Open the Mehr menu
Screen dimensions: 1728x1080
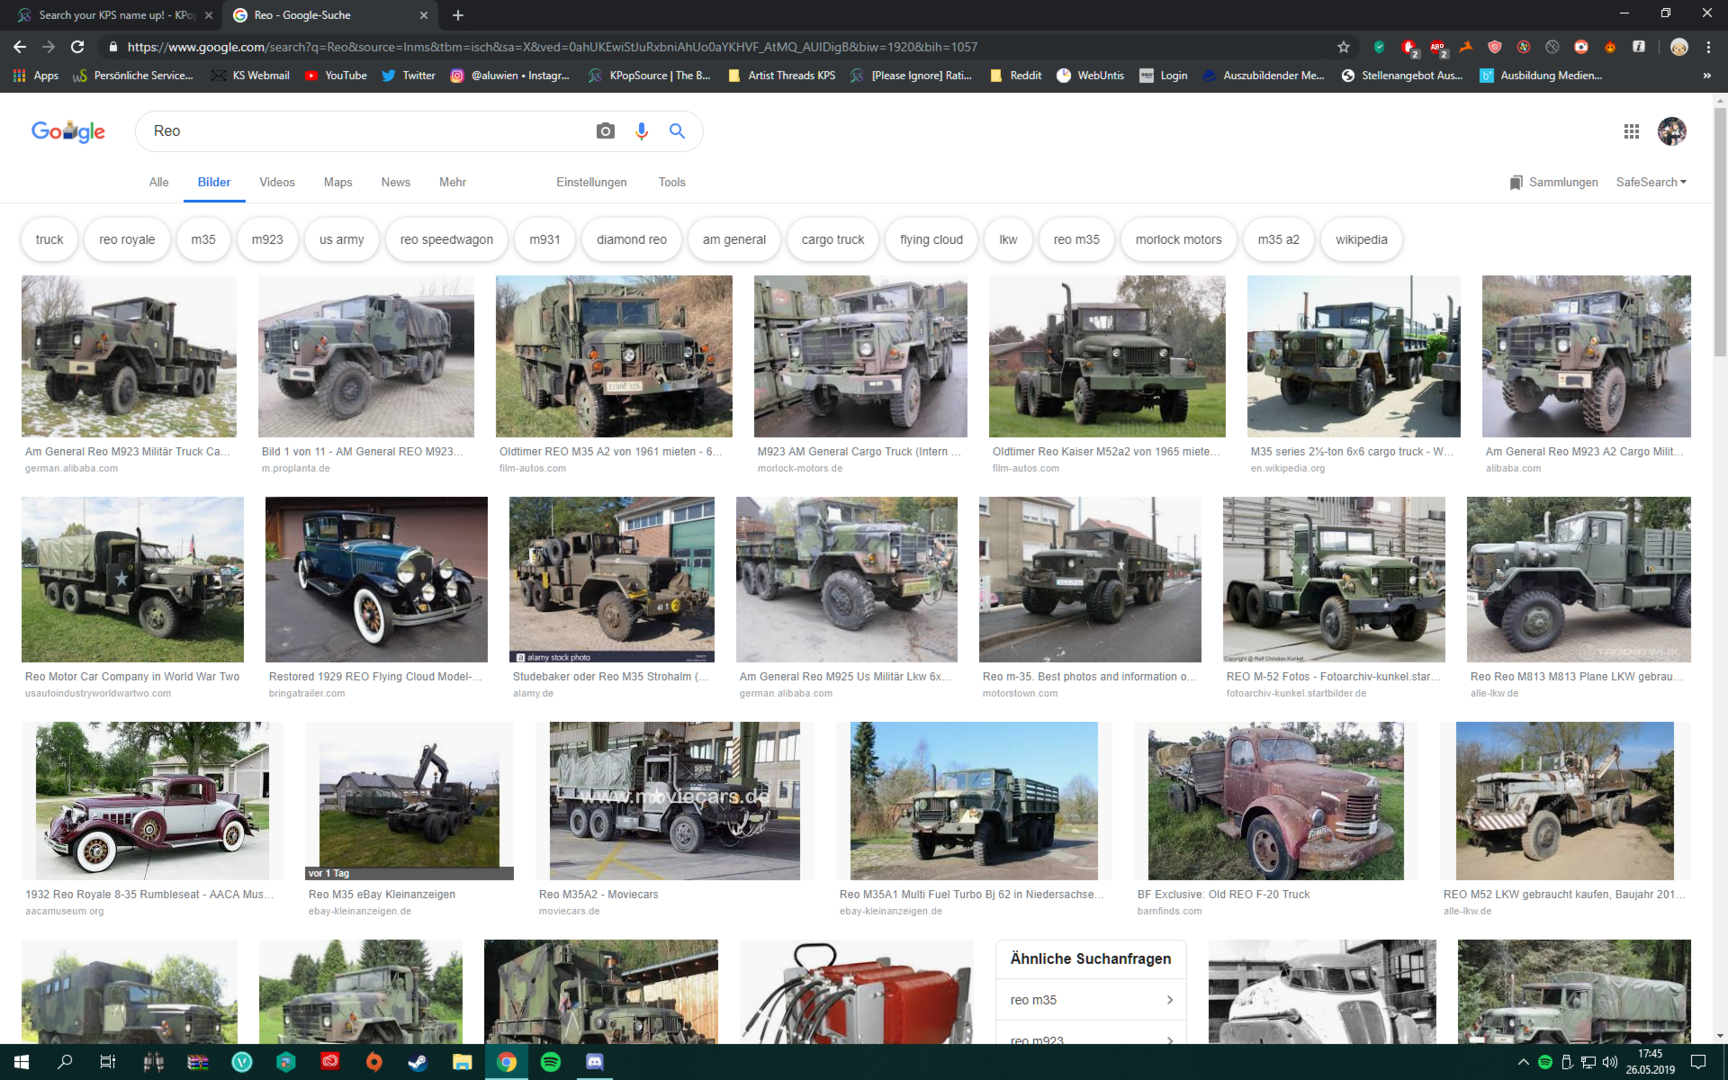pos(452,182)
